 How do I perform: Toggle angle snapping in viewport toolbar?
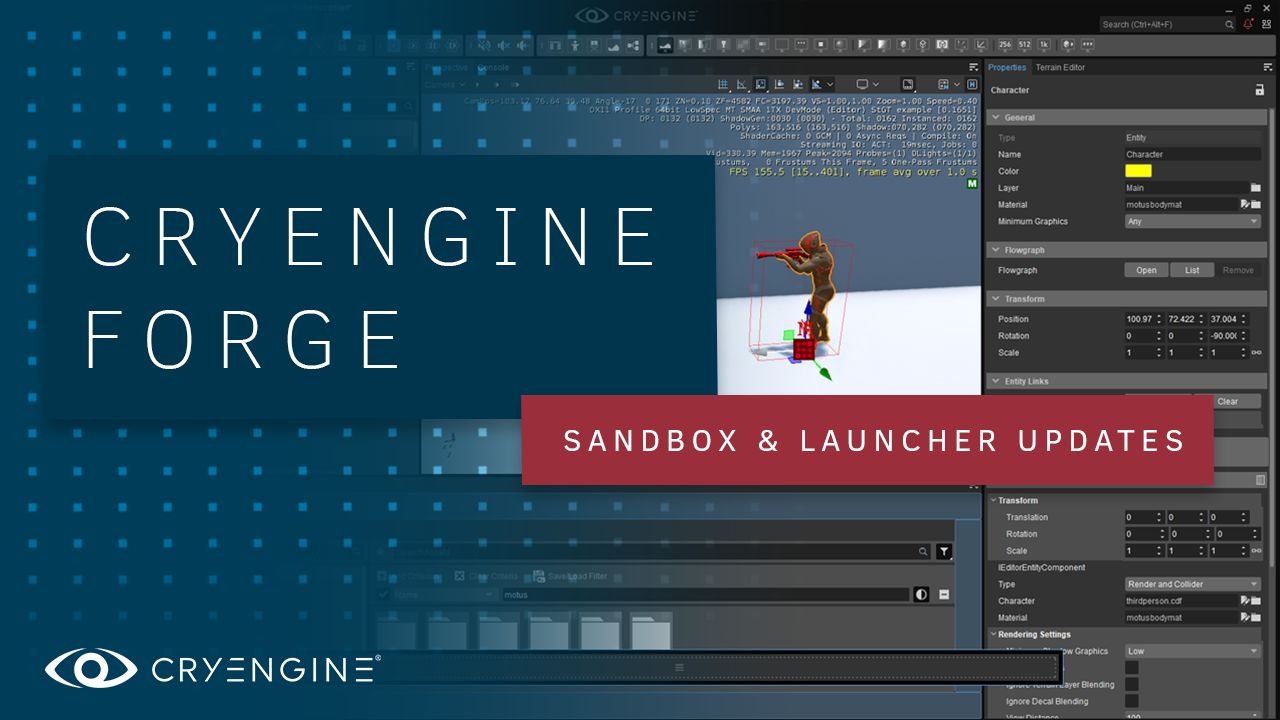(x=741, y=85)
